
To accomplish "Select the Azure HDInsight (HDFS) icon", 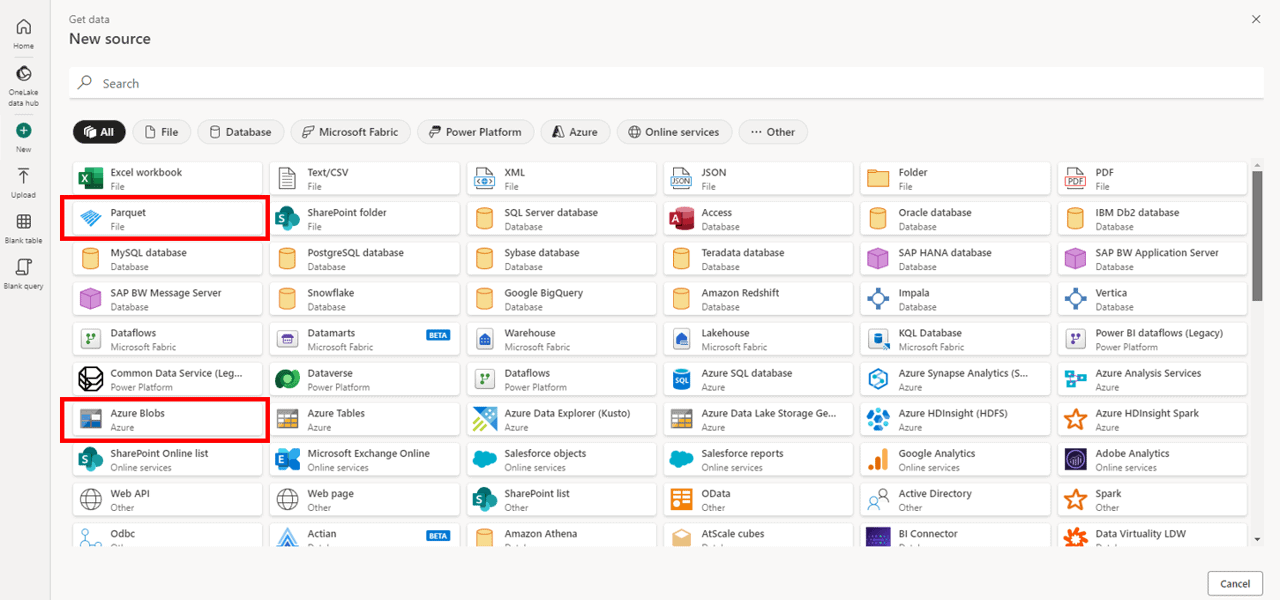I will [x=879, y=419].
